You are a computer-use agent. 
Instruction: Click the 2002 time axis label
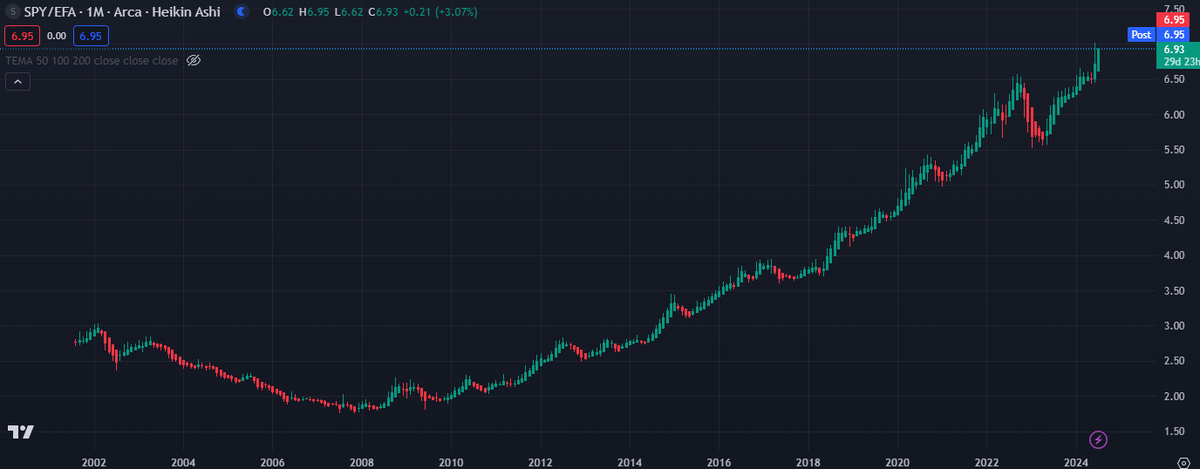[94, 462]
